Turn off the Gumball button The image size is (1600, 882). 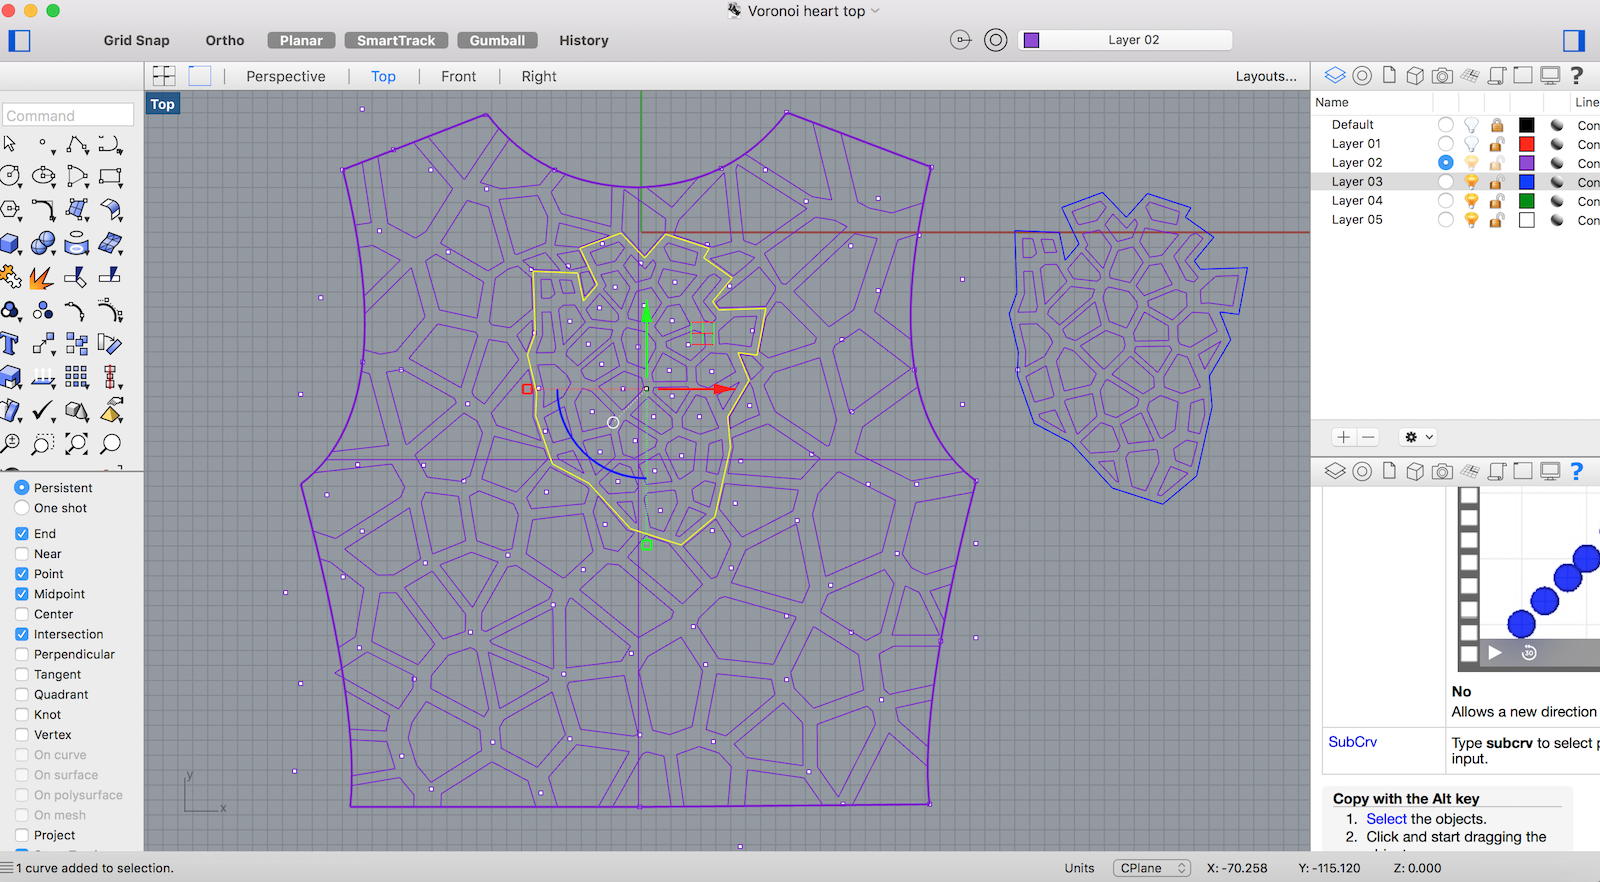(x=497, y=40)
